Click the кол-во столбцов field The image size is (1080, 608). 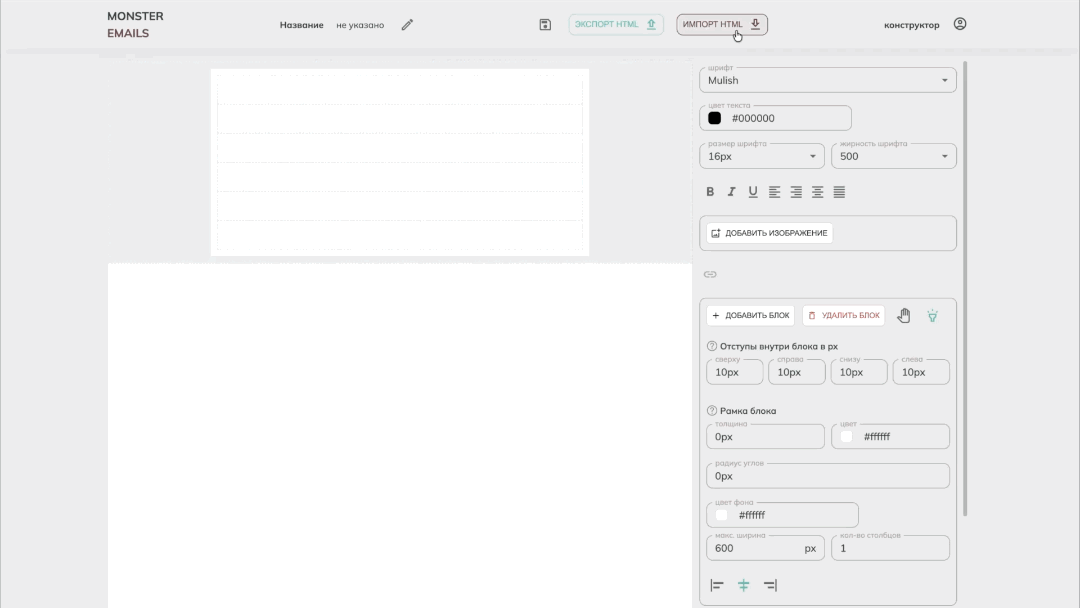pyautogui.click(x=890, y=548)
